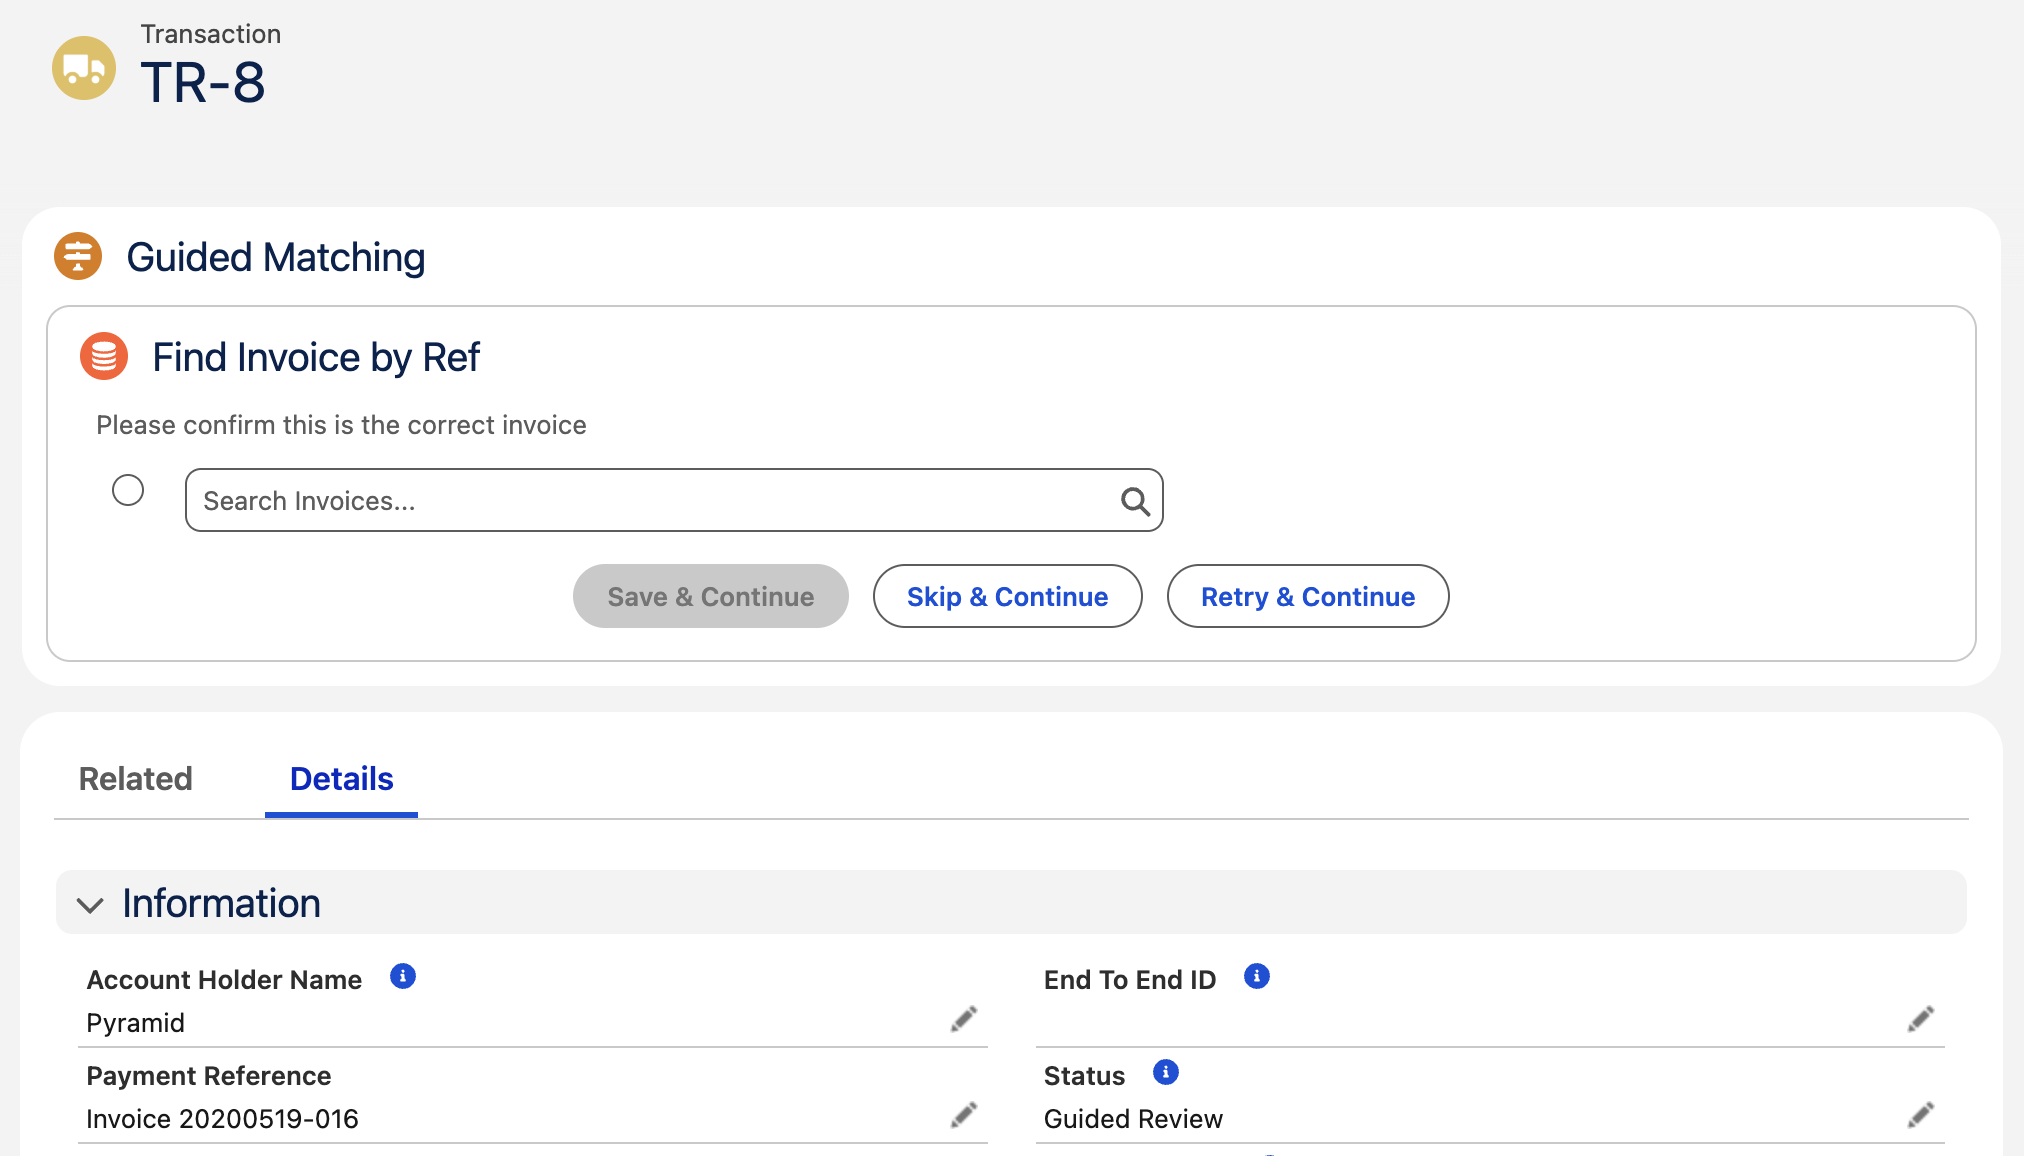The image size is (2024, 1156).
Task: Switch to the Related tab
Action: tap(136, 779)
